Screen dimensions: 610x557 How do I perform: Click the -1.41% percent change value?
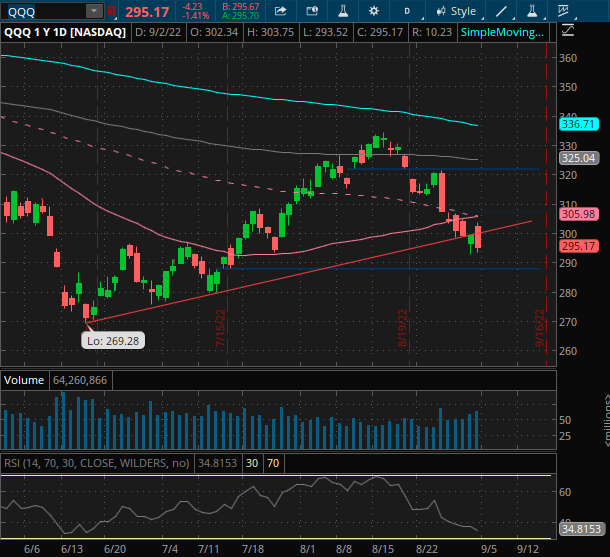click(x=196, y=16)
